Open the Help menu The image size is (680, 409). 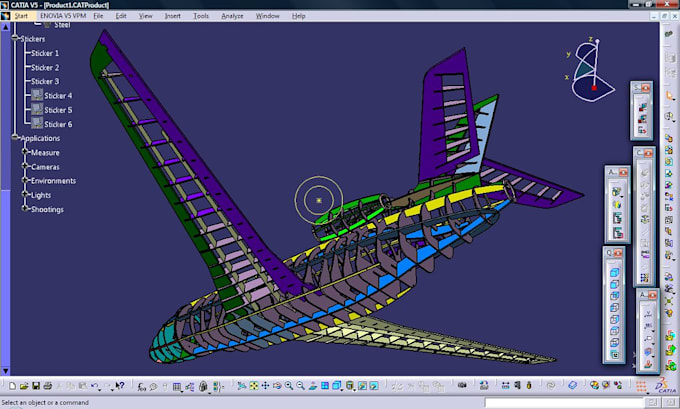299,16
